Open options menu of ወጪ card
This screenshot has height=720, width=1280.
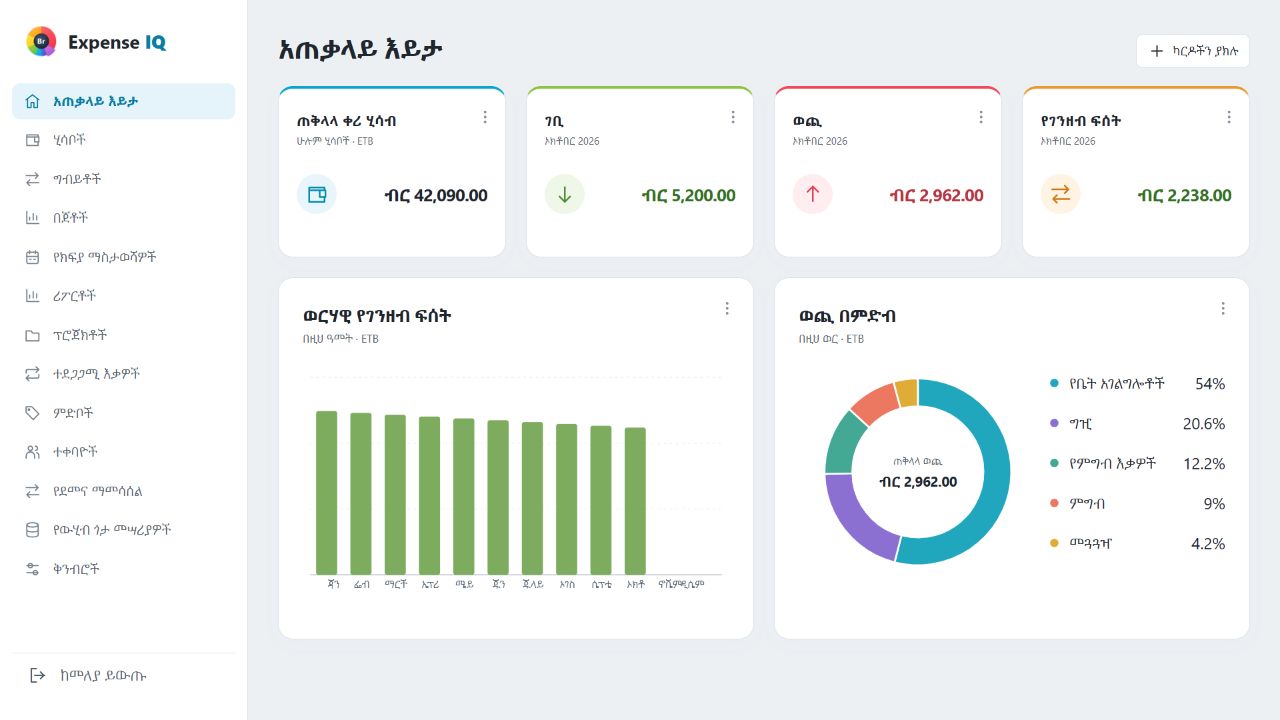981,117
